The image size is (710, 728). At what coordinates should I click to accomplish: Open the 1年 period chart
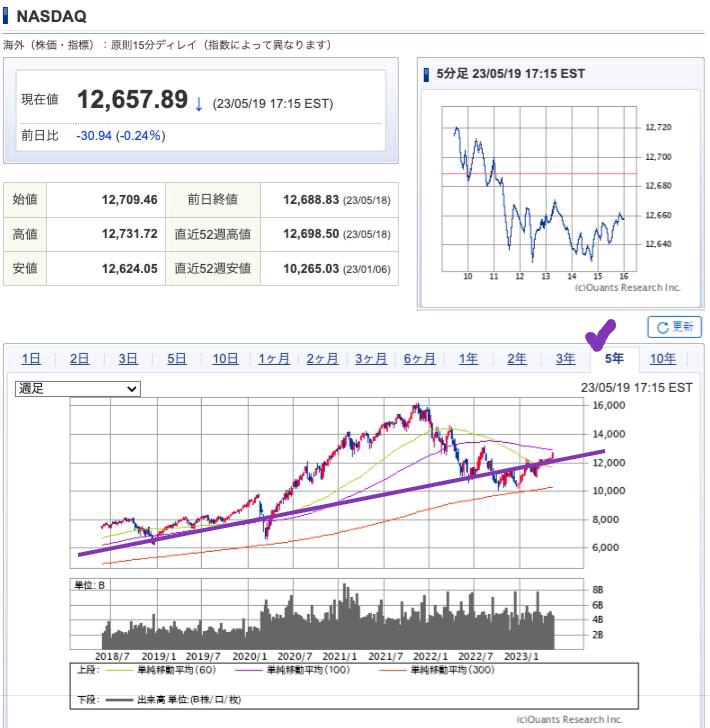point(468,359)
